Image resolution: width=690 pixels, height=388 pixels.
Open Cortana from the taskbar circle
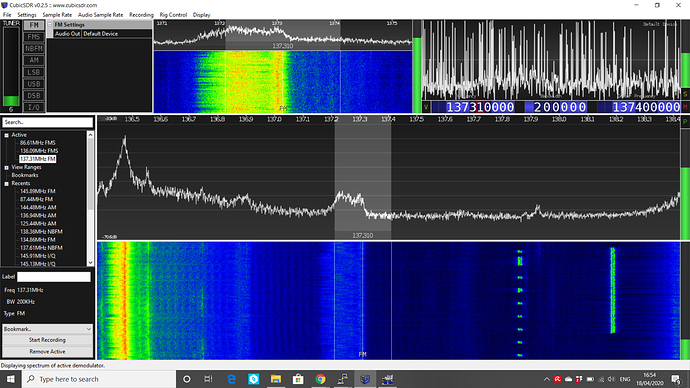pyautogui.click(x=187, y=379)
